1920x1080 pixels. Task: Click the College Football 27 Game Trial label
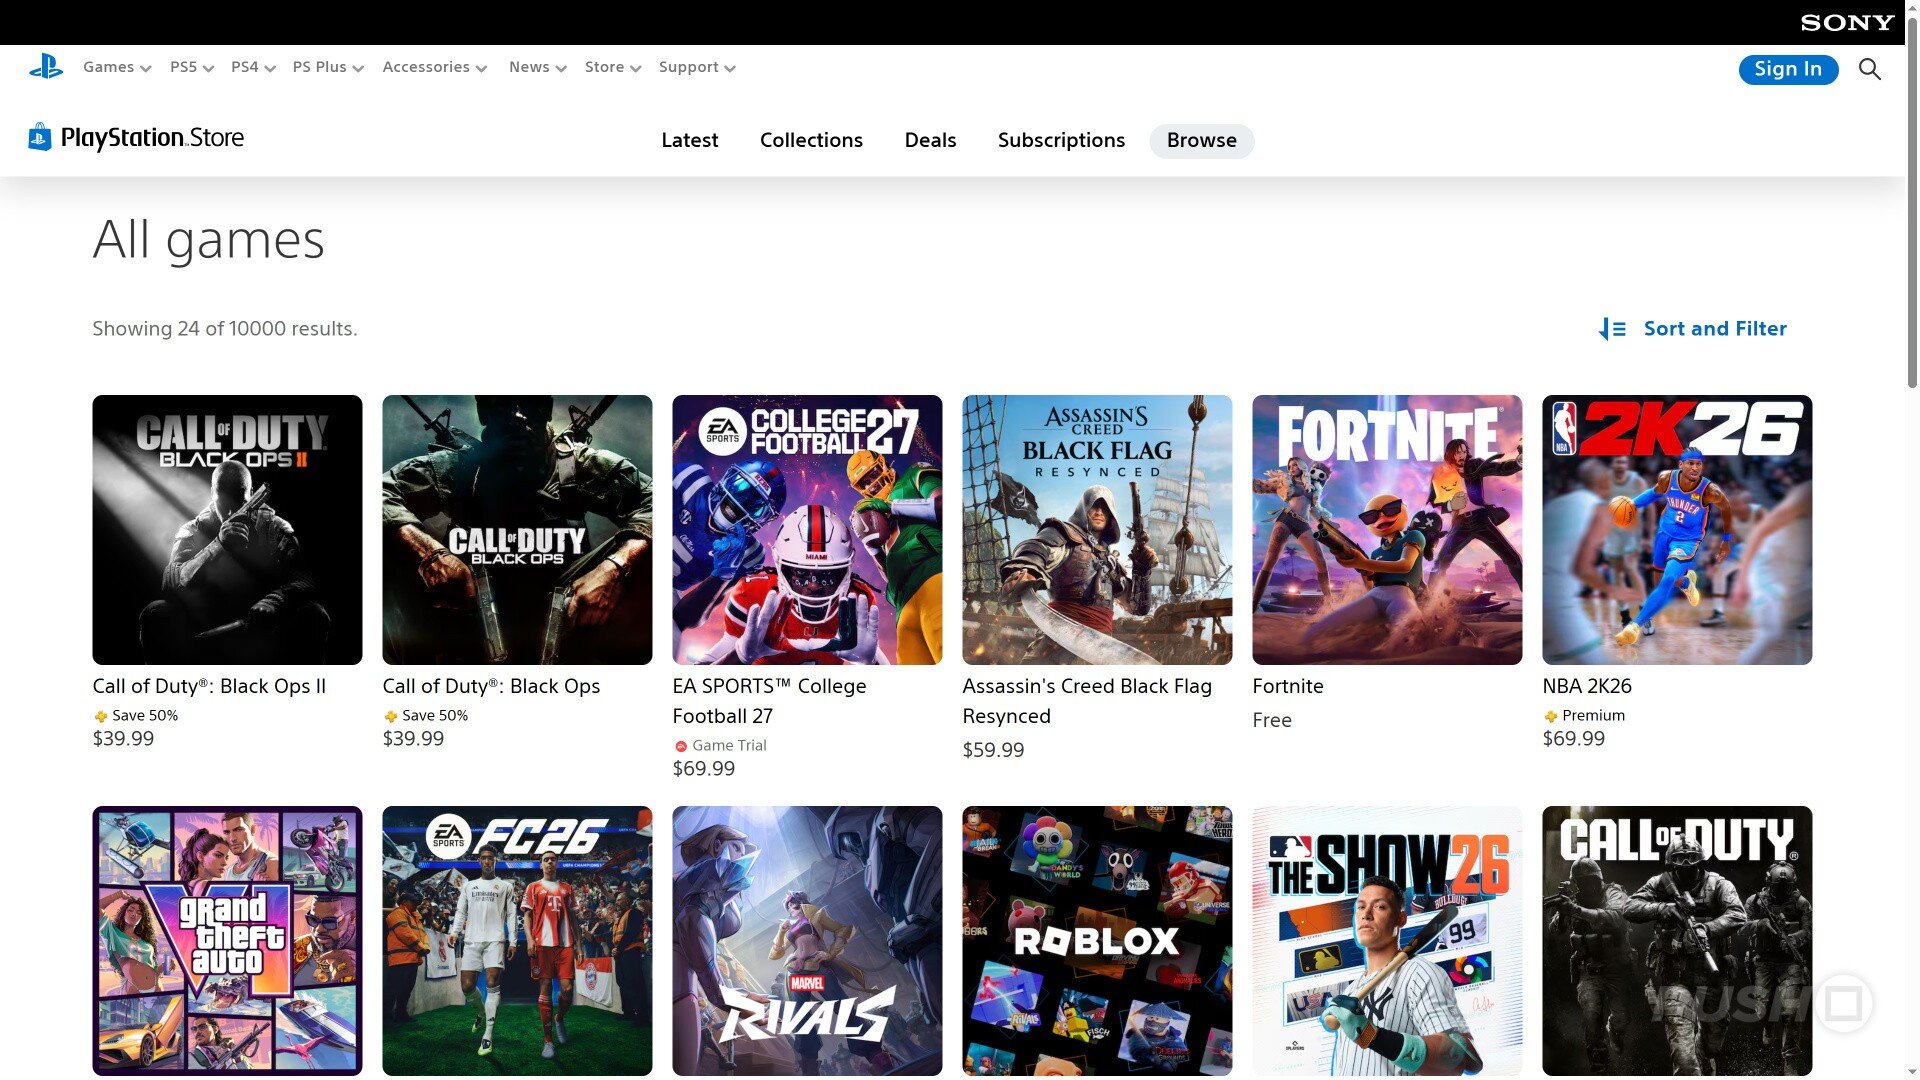(x=729, y=745)
